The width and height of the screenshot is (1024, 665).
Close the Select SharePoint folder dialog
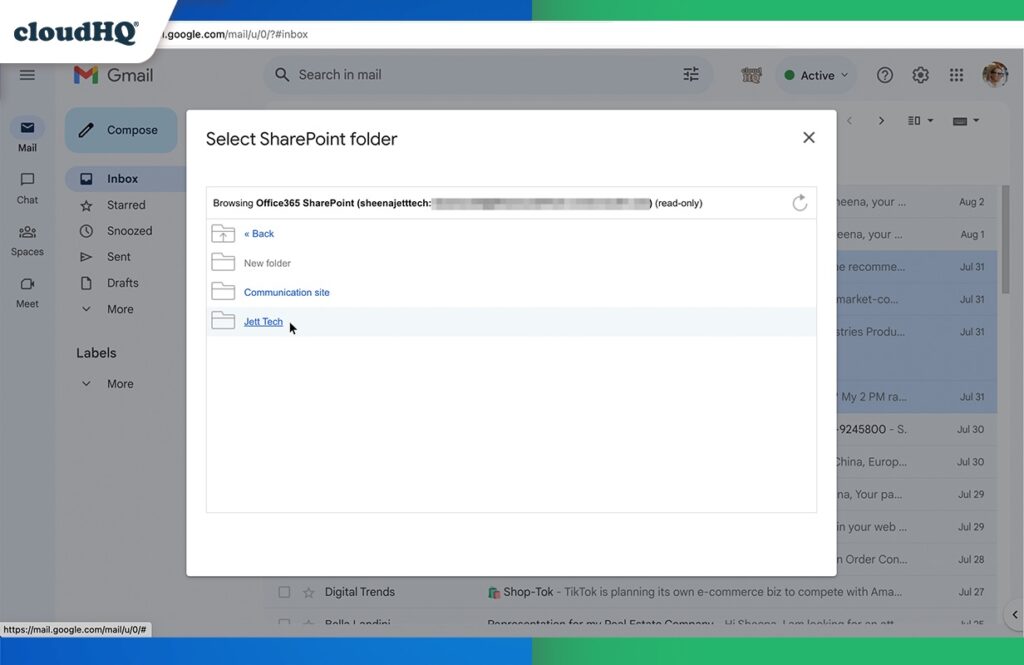809,138
